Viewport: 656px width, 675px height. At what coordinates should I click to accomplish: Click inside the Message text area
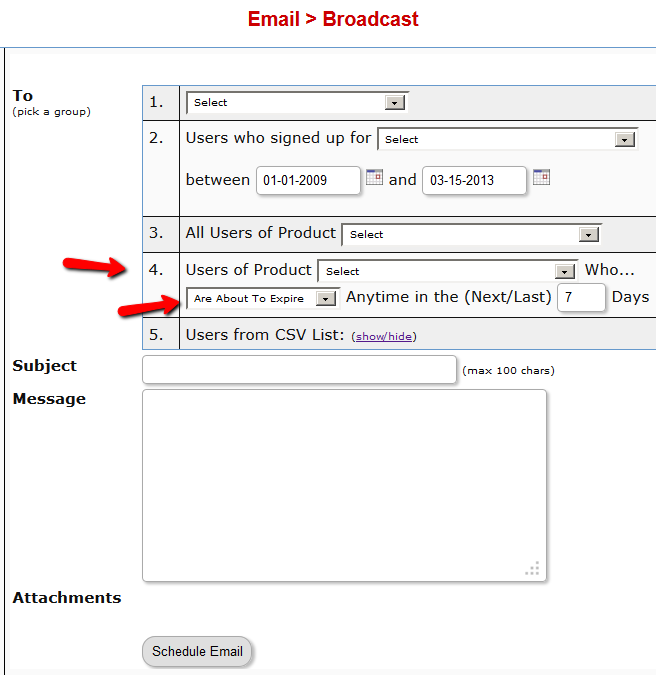[344, 485]
